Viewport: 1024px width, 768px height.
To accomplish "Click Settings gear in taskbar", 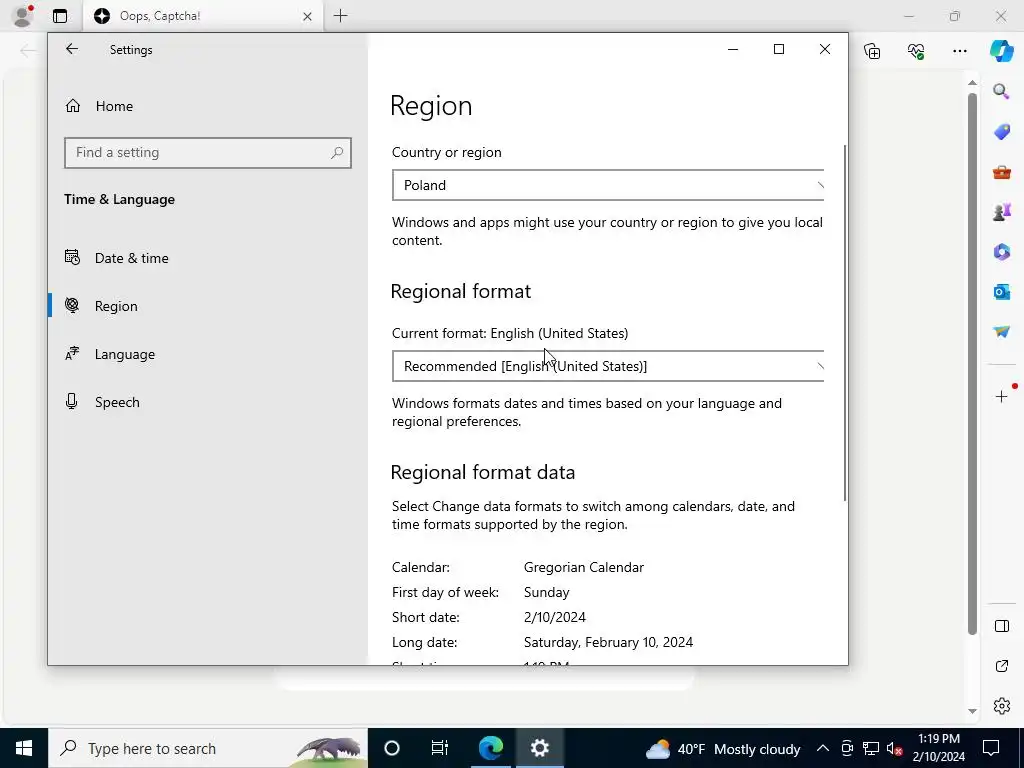I will coord(539,748).
